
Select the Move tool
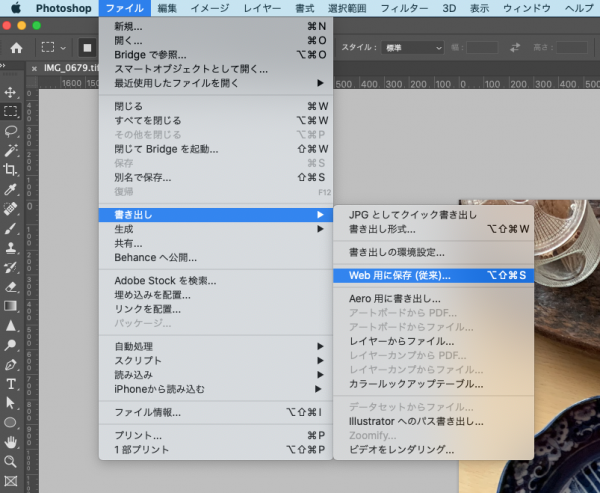[11, 92]
